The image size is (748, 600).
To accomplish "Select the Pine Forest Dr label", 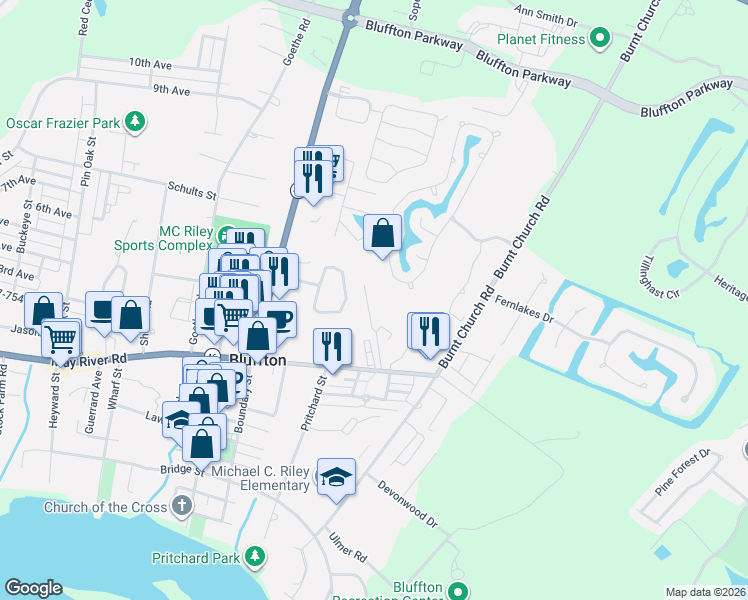I will click(683, 472).
